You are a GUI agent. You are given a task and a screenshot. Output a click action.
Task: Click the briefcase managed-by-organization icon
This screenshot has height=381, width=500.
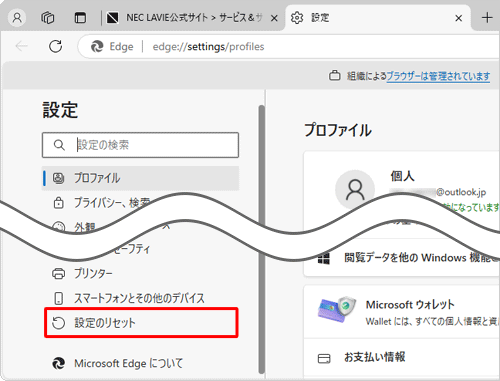point(335,76)
